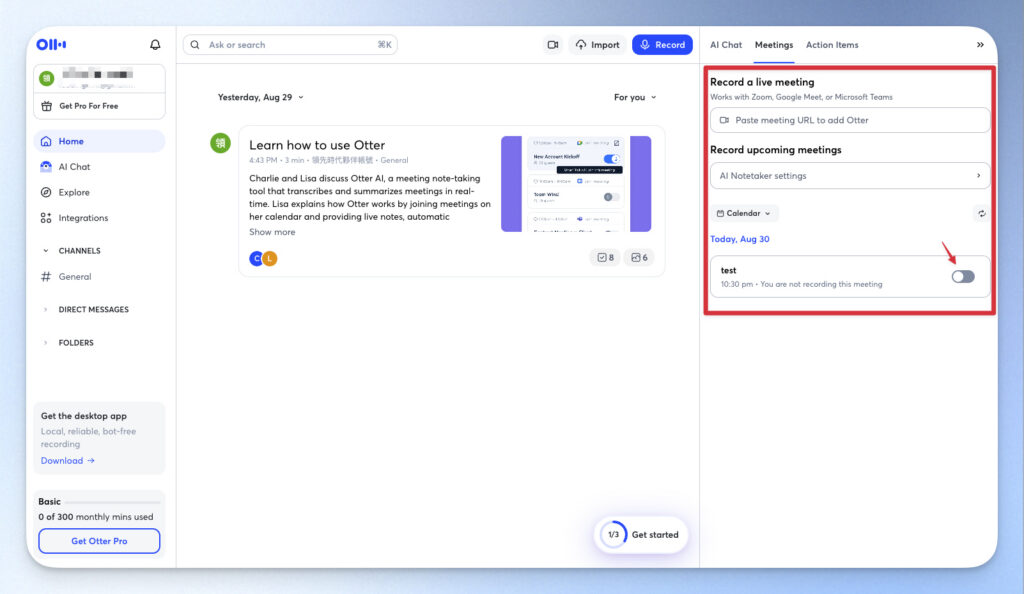Show more of the conversation summary
Image resolution: width=1024 pixels, height=594 pixels.
tap(272, 232)
